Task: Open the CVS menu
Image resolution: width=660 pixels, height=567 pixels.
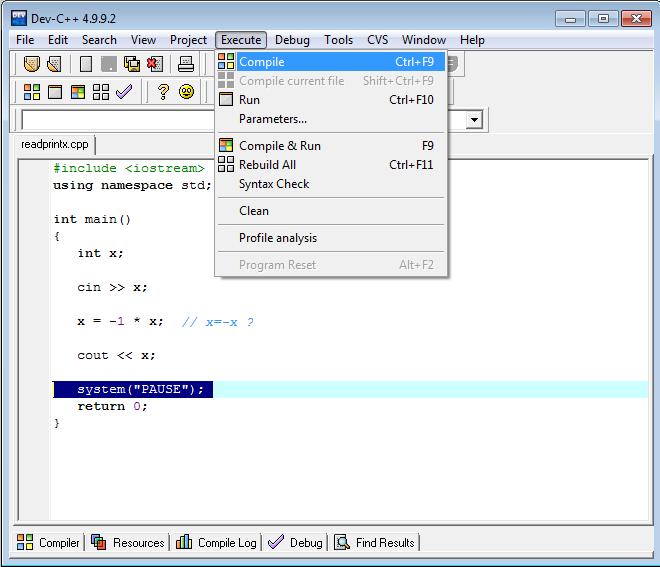Action: coord(377,40)
